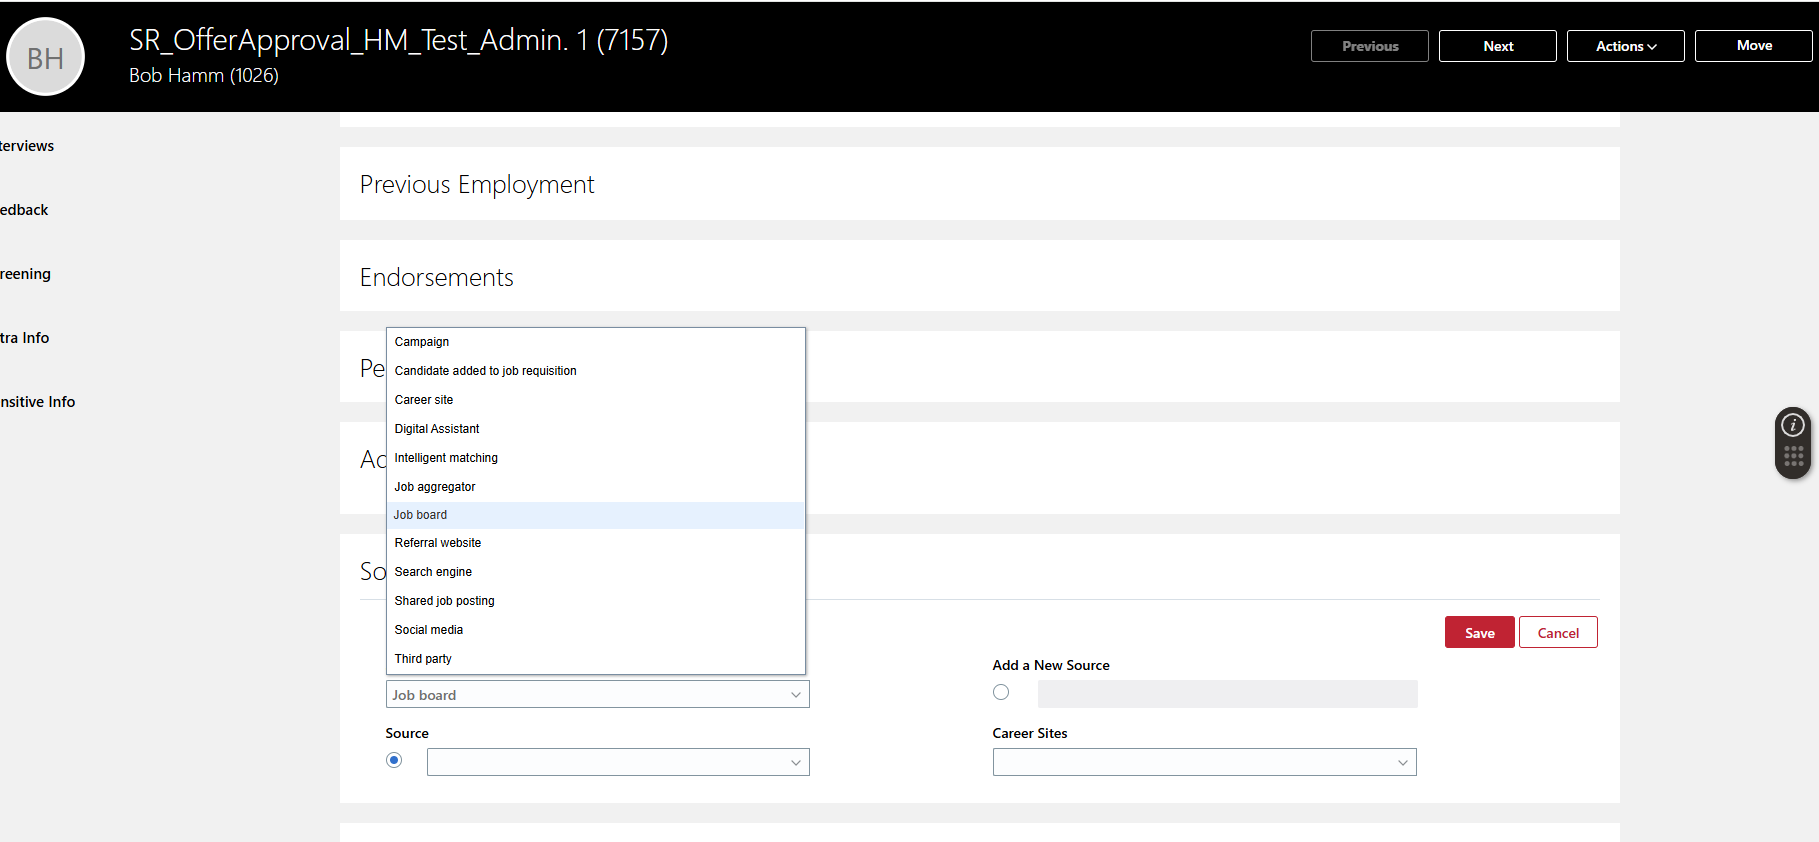
Task: Click the Previous button
Action: 1369,46
